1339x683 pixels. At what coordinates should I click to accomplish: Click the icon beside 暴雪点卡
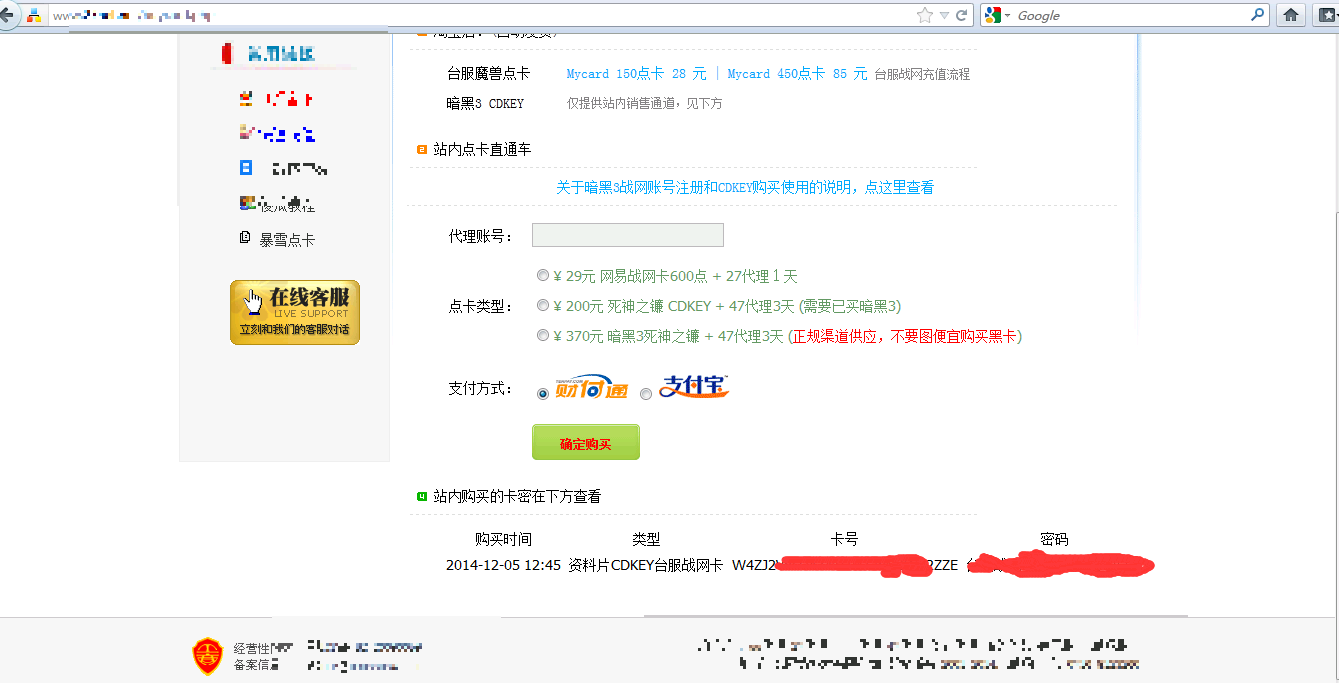point(245,238)
